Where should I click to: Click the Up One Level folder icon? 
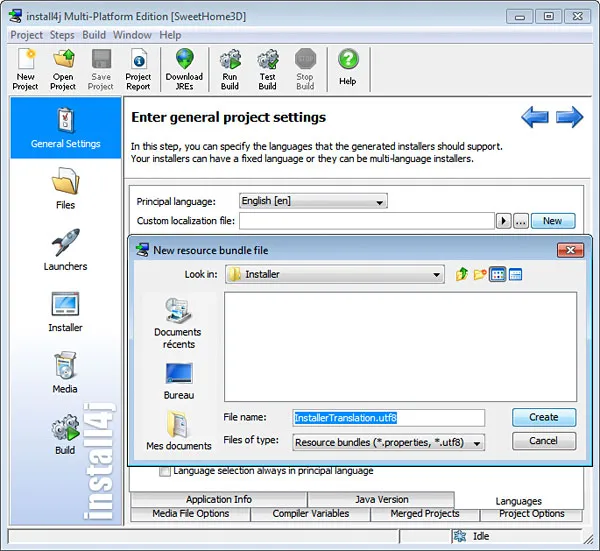click(462, 274)
